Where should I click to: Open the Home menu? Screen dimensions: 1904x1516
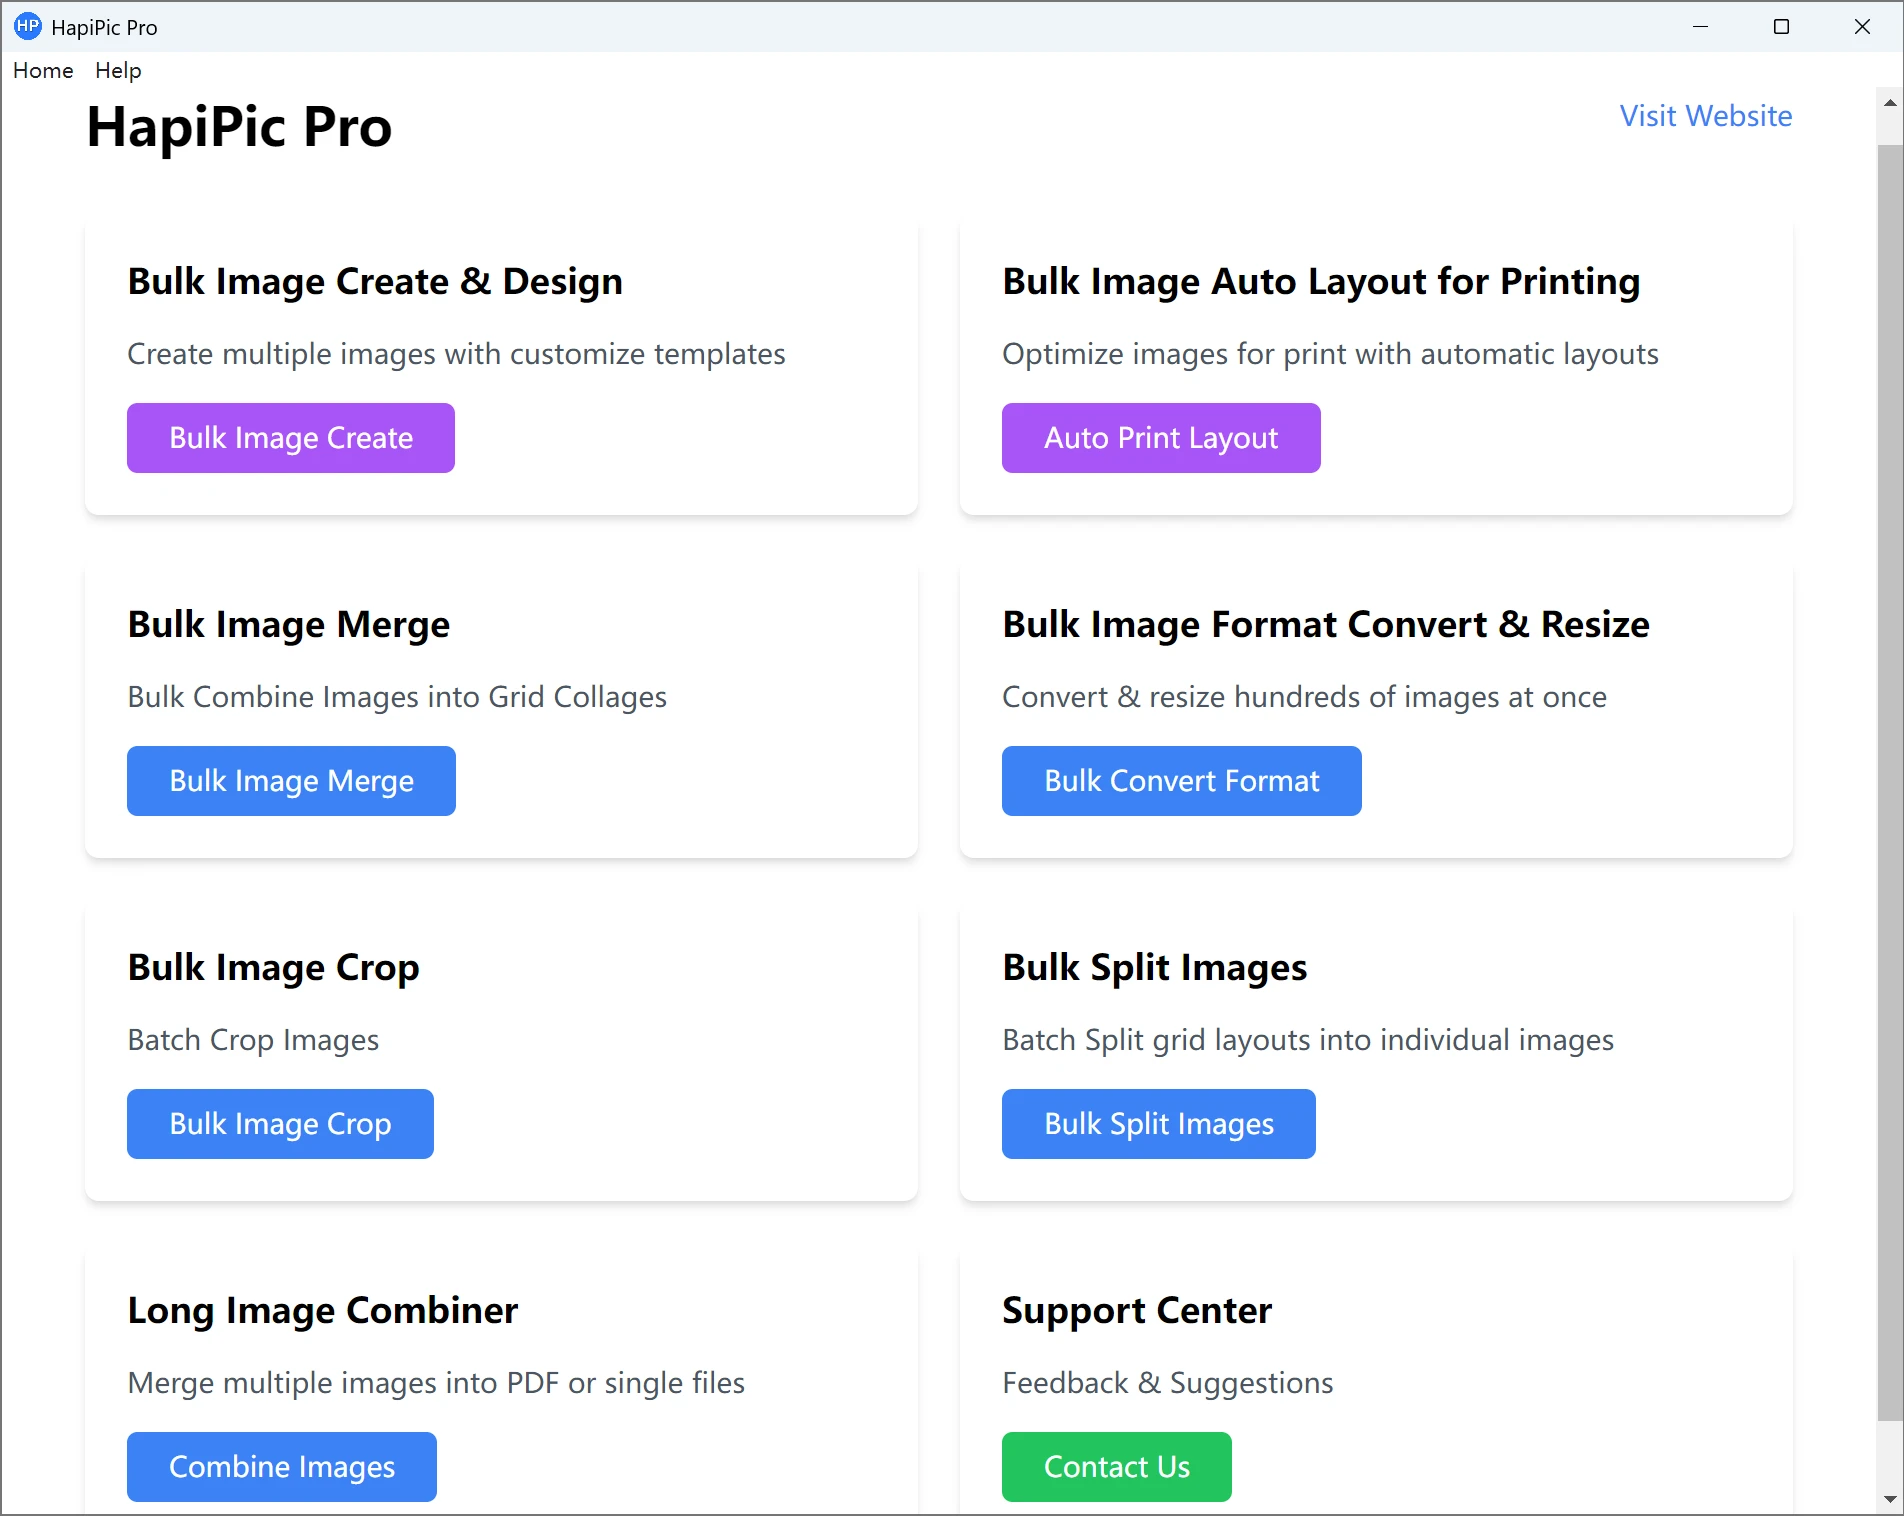click(x=43, y=71)
